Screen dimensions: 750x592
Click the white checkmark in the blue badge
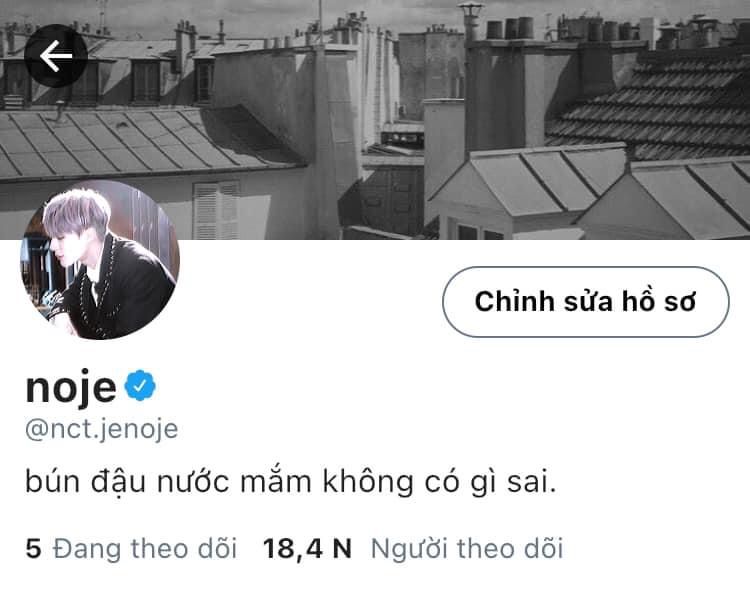[140, 385]
